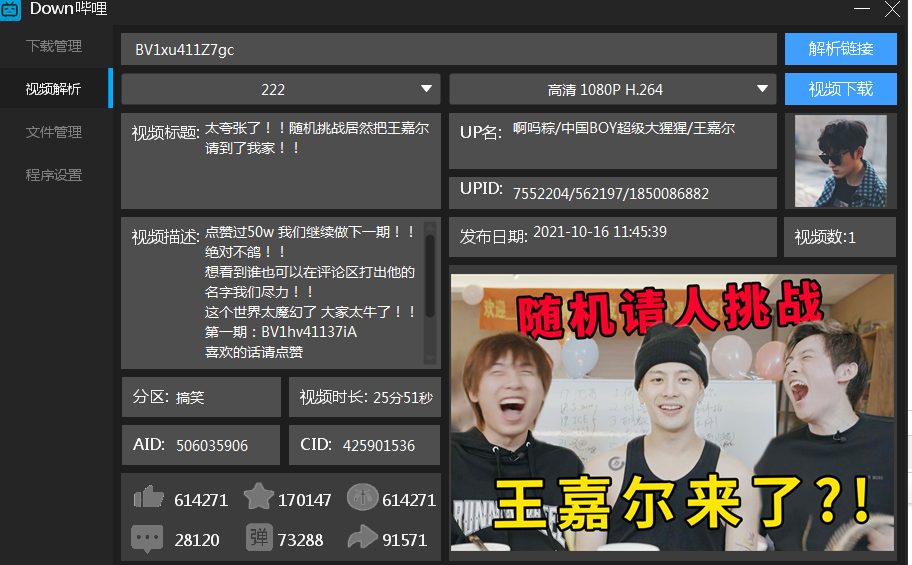Switch to the 视频解析 tab
Screen dimensions: 912x565
click(x=54, y=89)
